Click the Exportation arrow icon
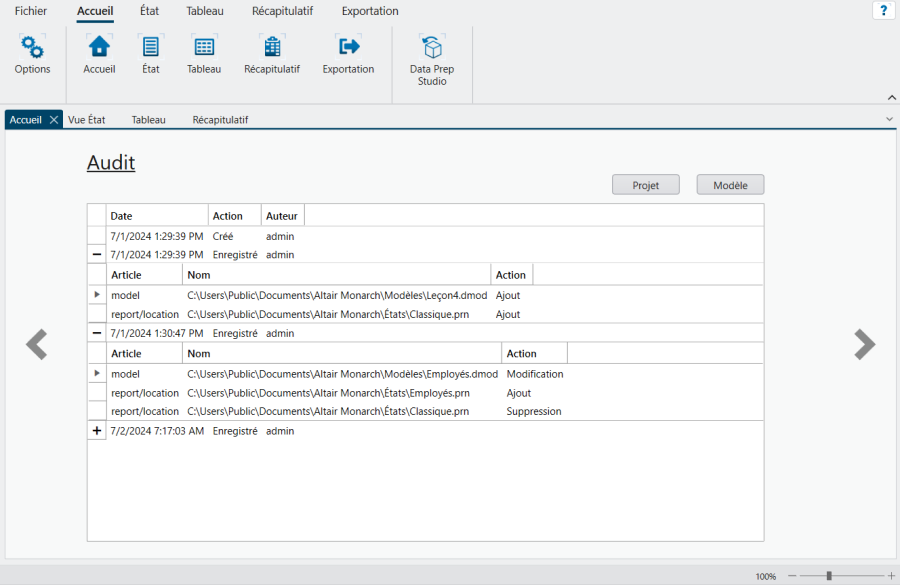The width and height of the screenshot is (900, 585). point(348,47)
